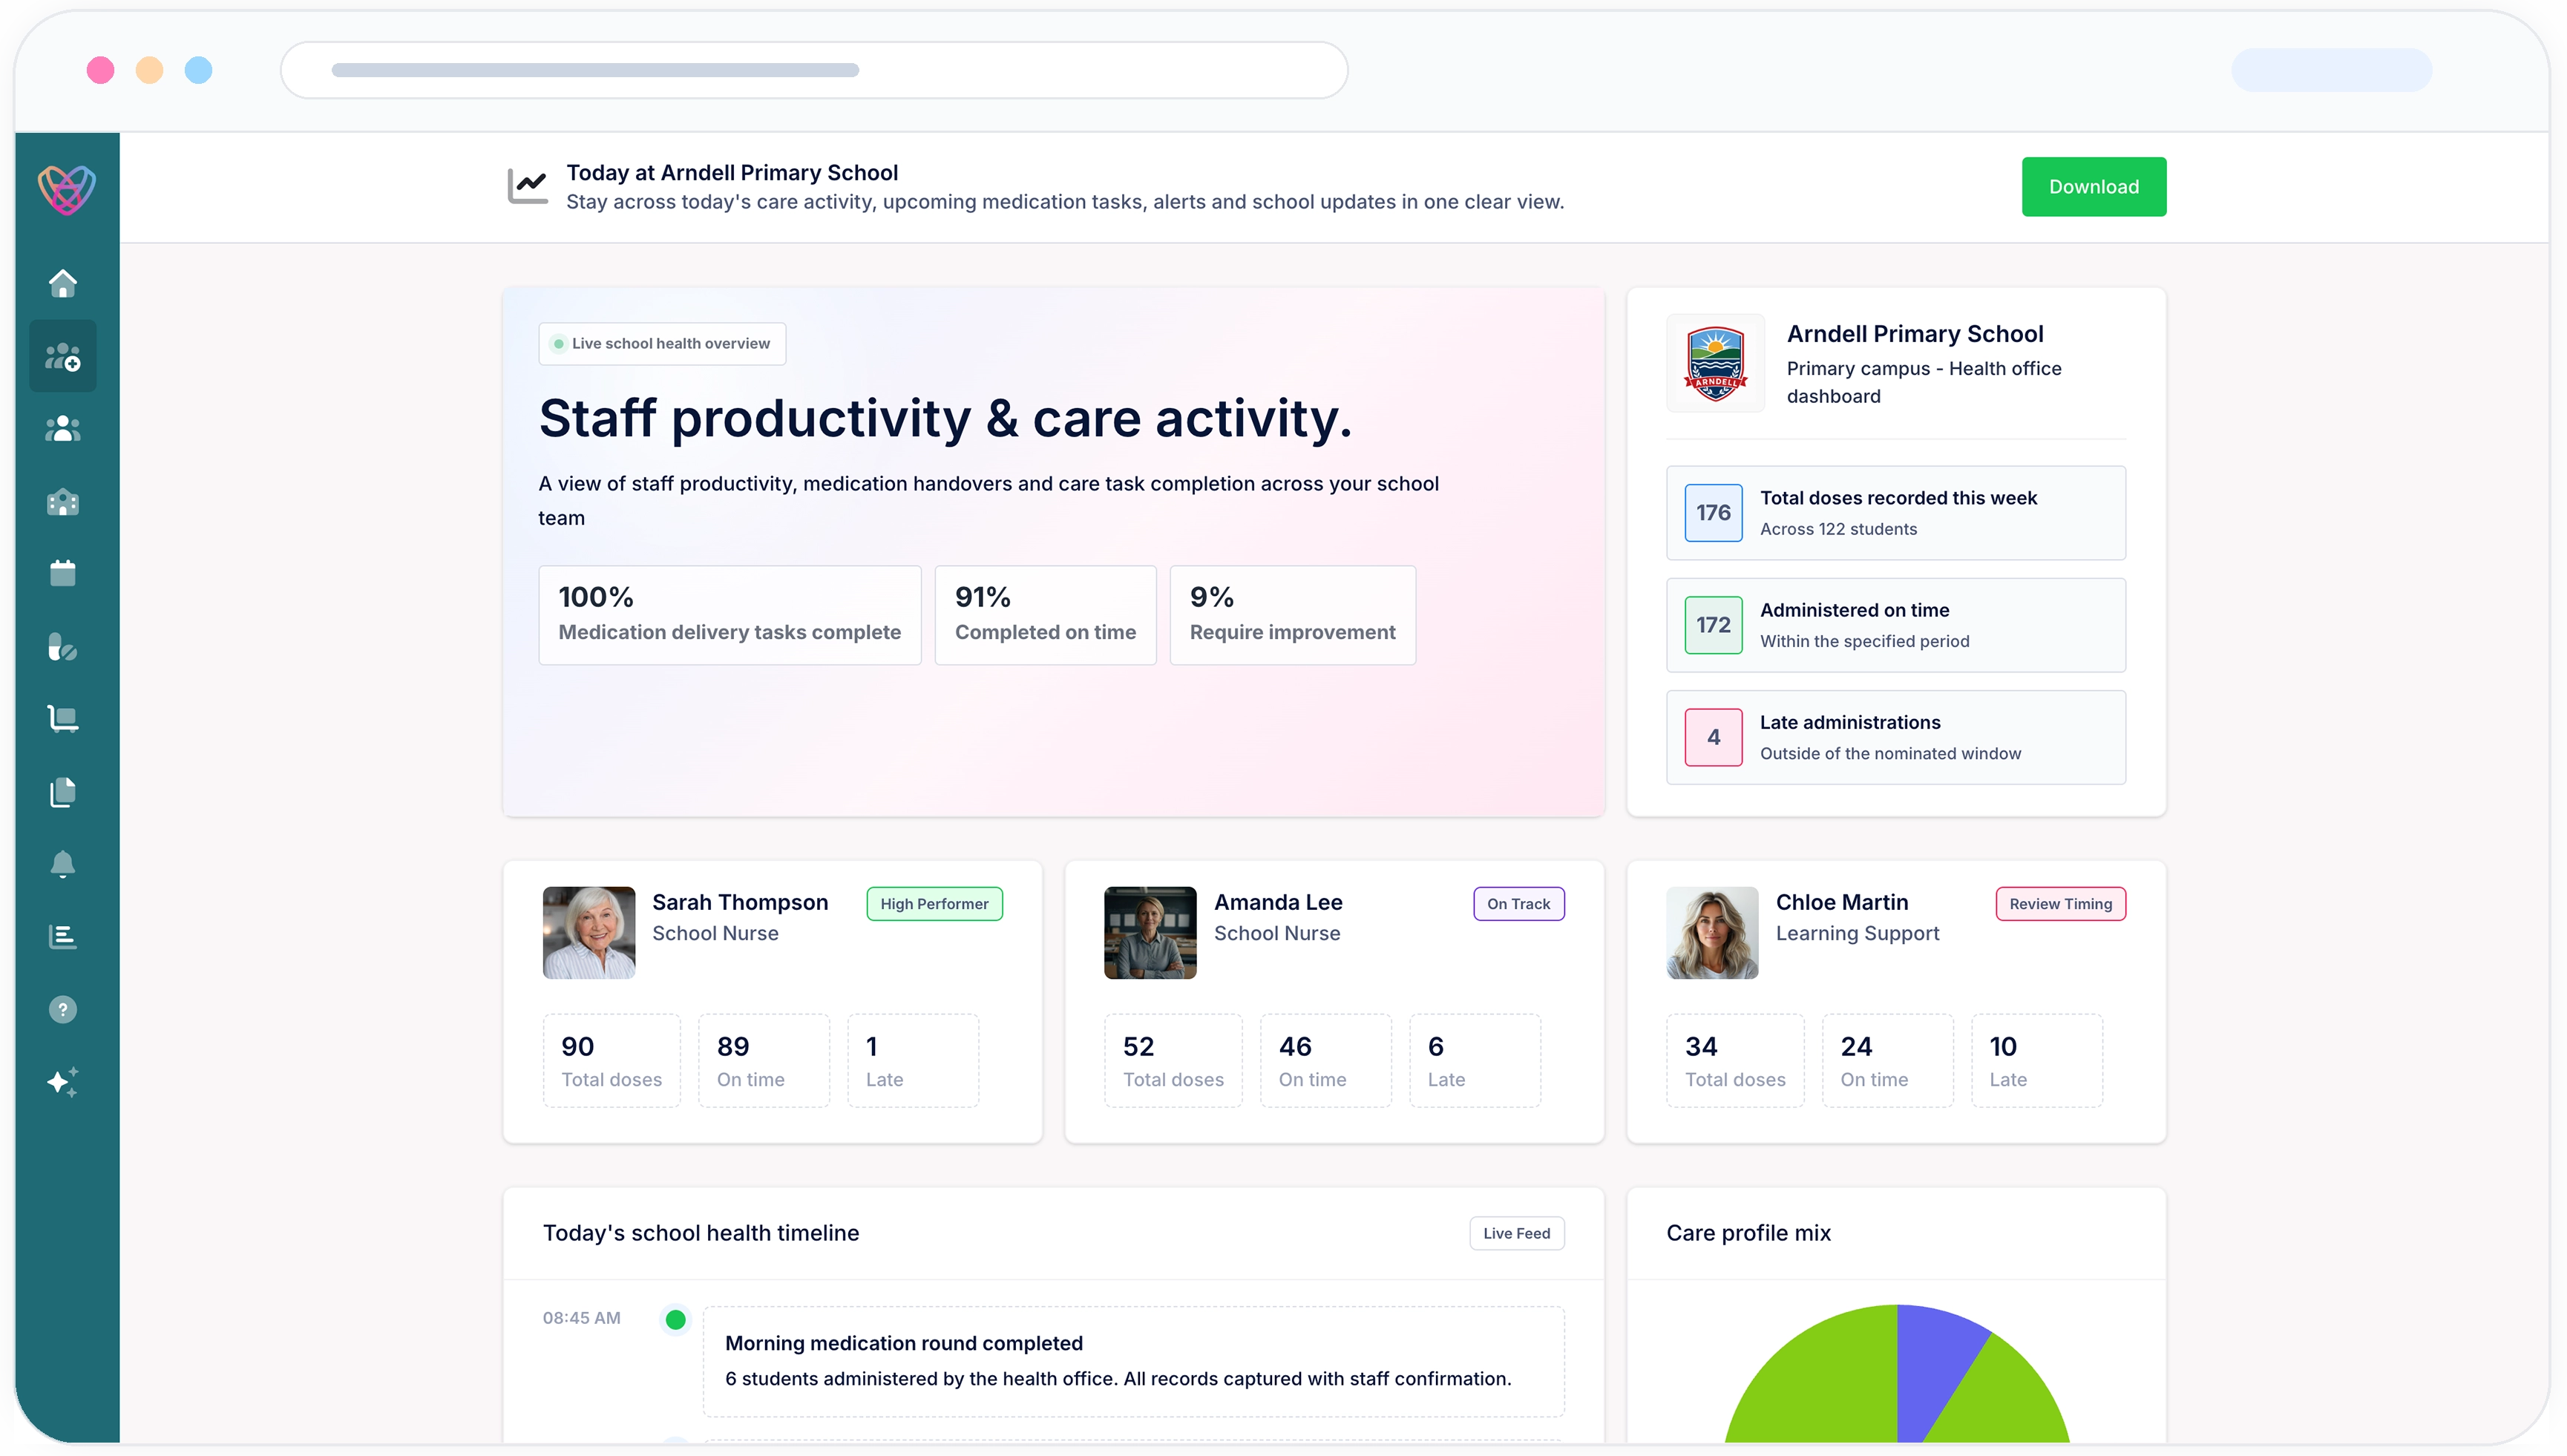Click Arndell Primary School card title
2567x1456 pixels.
[x=1915, y=334]
